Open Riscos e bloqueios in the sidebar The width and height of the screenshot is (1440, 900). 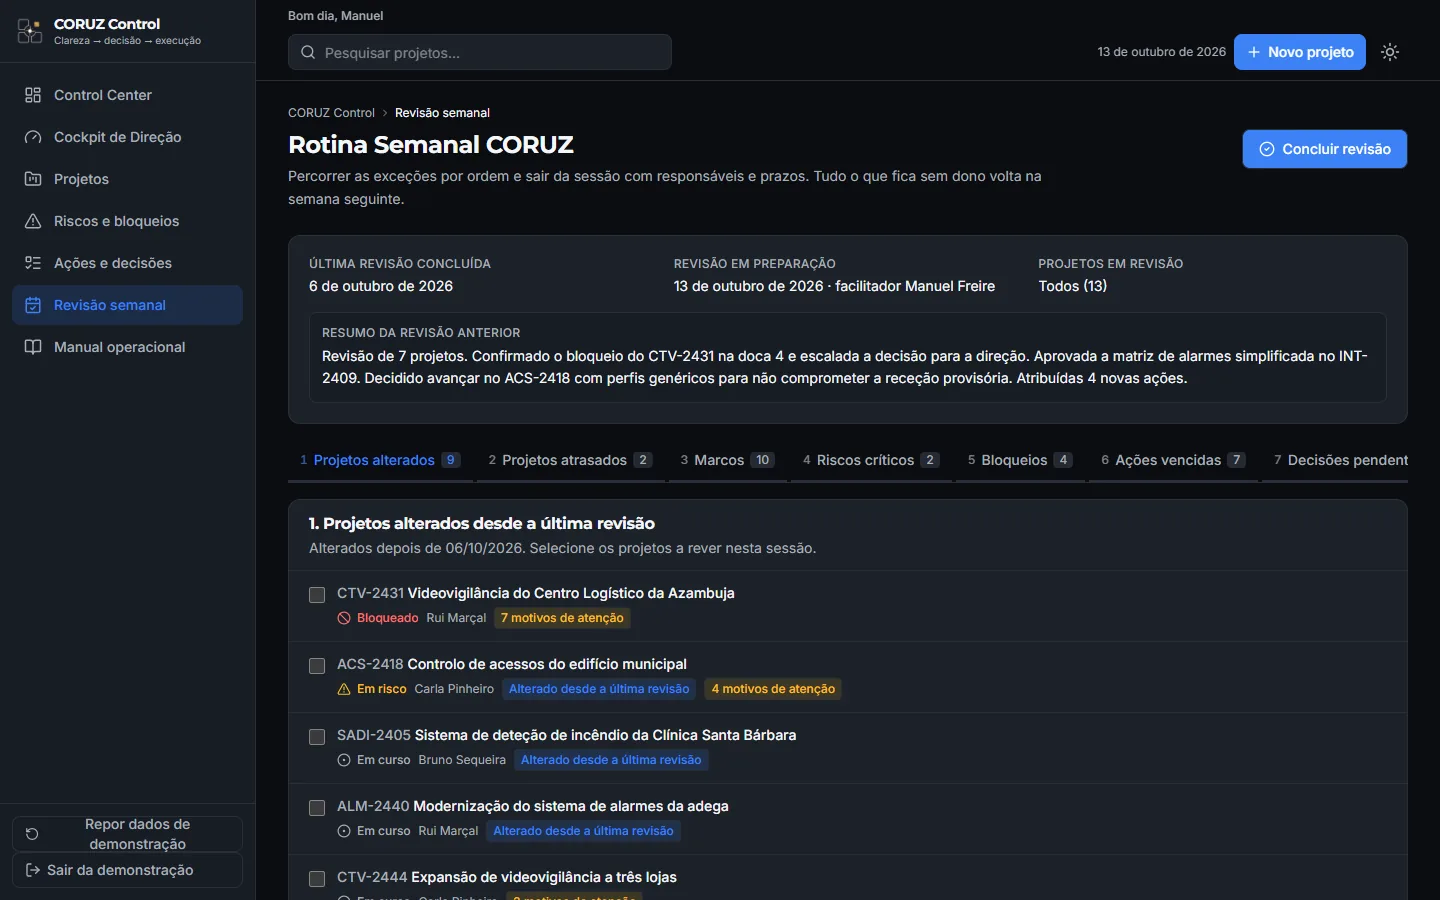127,221
